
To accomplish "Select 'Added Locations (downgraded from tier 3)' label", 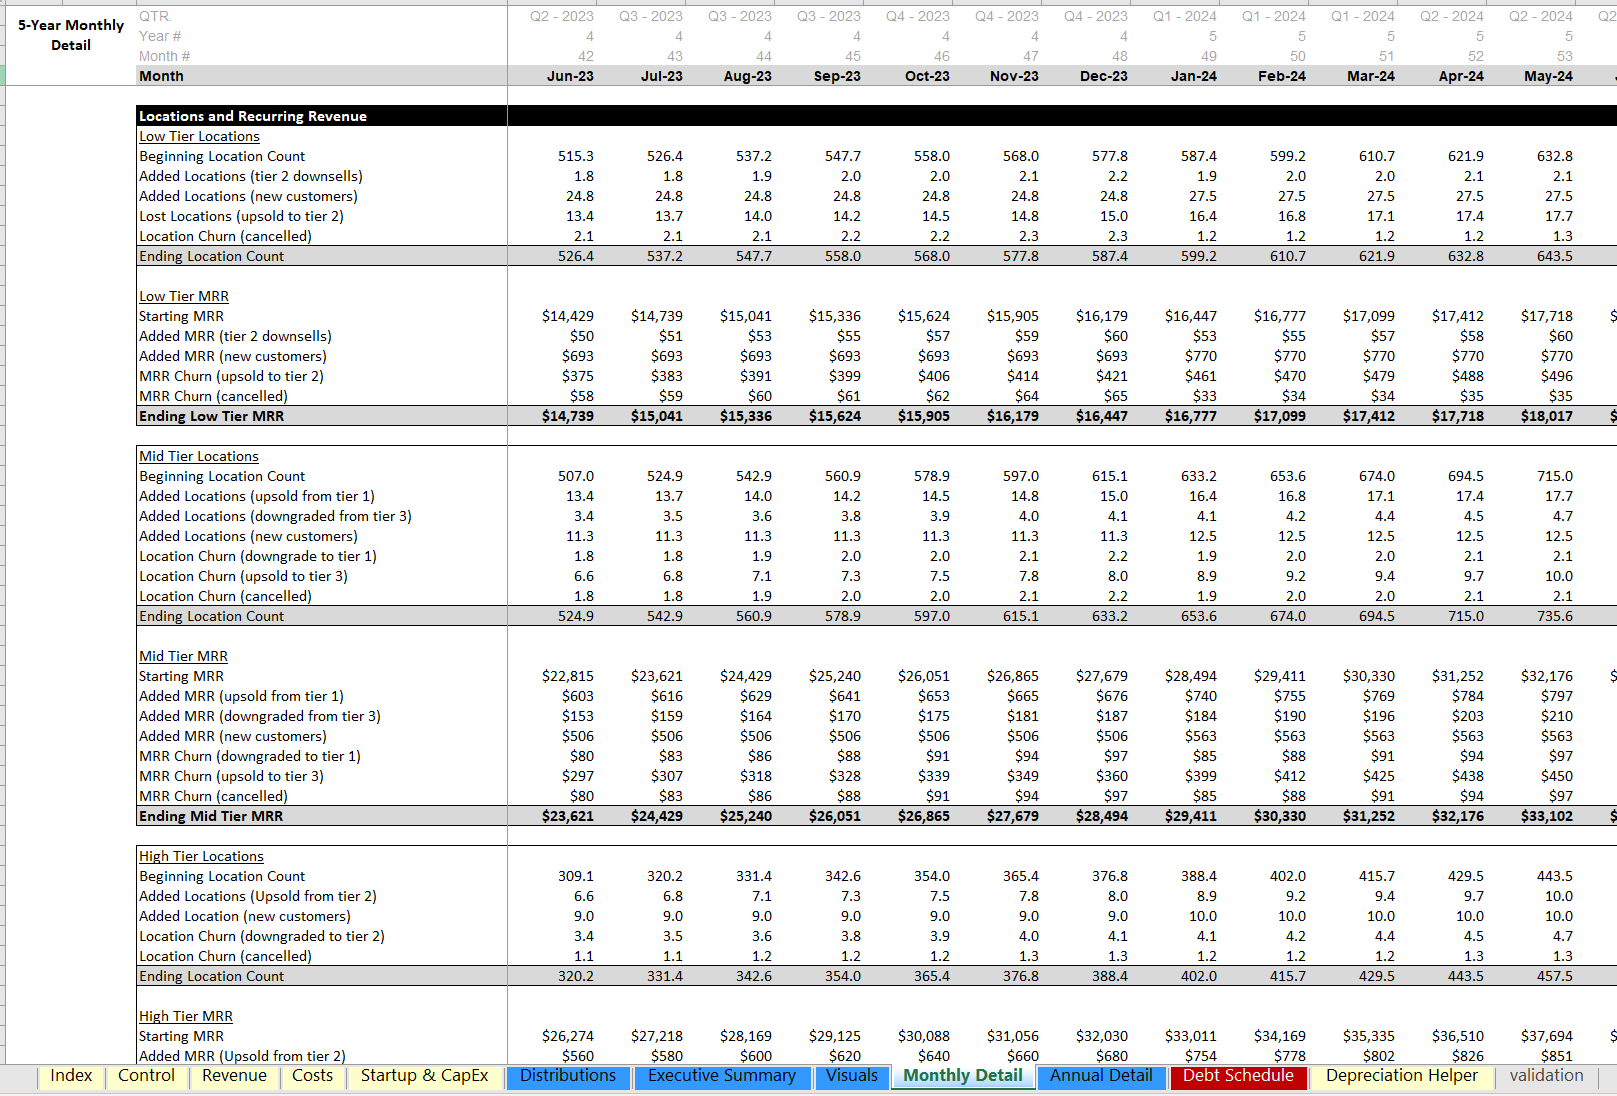I will click(x=275, y=516).
